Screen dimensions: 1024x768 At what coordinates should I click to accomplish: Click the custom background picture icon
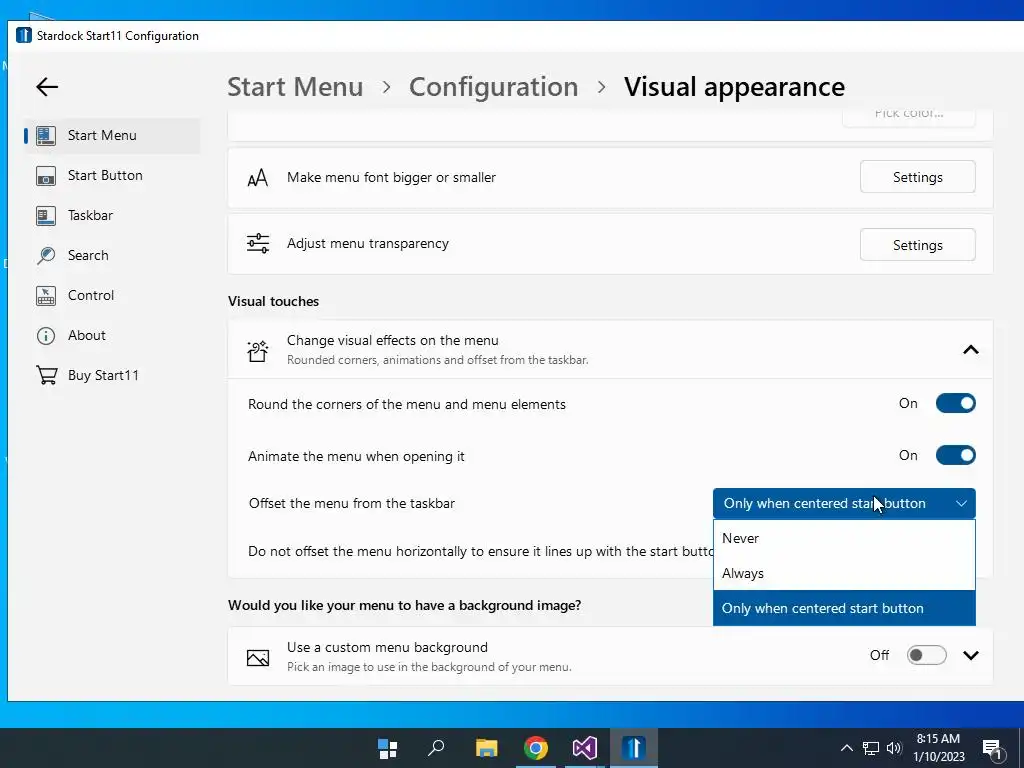[257, 658]
